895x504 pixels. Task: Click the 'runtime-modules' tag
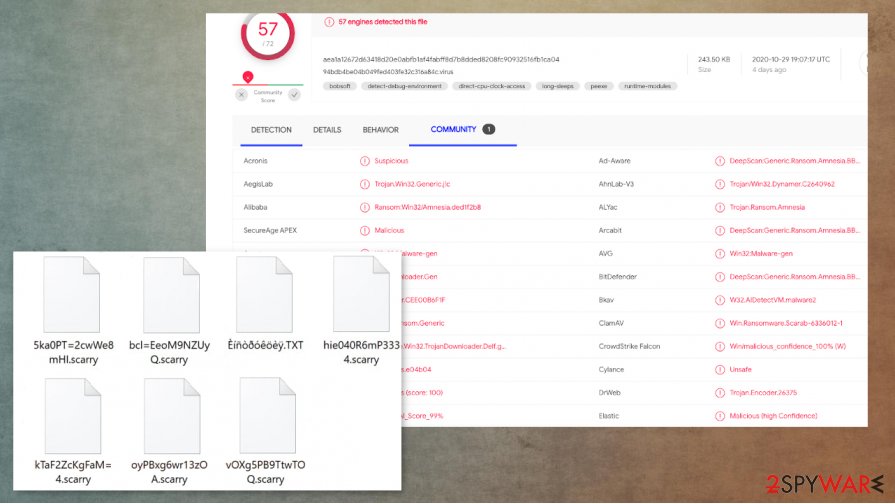pyautogui.click(x=647, y=86)
